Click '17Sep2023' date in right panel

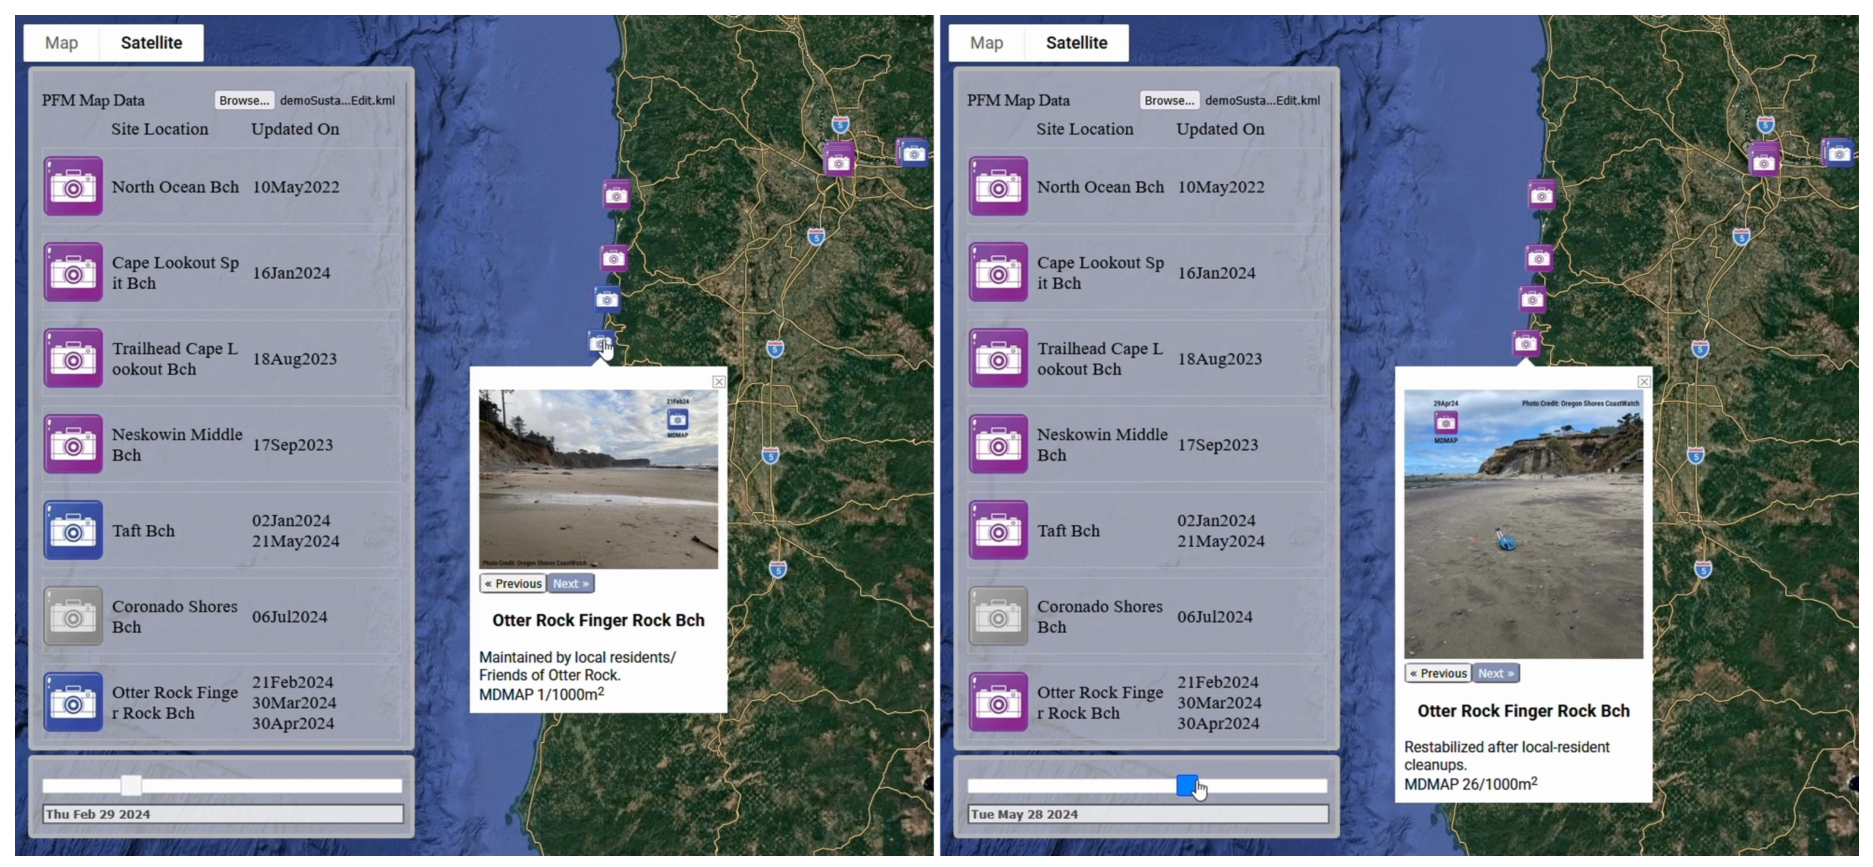(1217, 445)
